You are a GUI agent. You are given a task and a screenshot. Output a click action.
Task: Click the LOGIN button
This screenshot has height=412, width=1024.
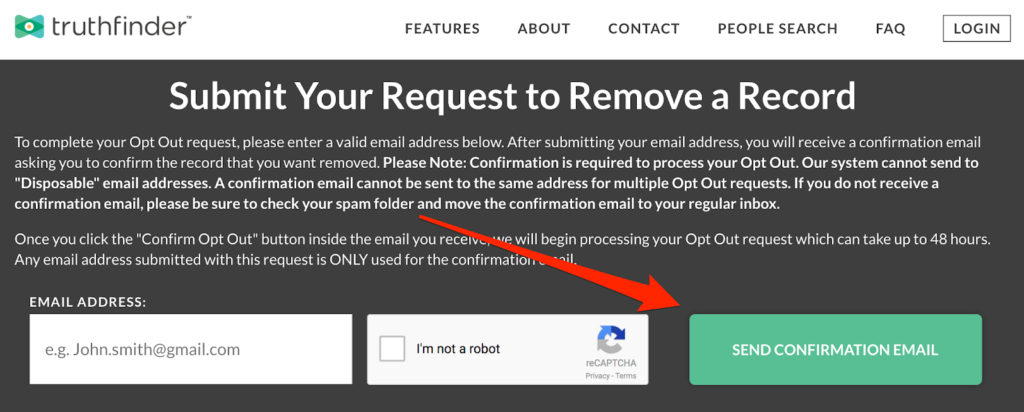coord(977,29)
